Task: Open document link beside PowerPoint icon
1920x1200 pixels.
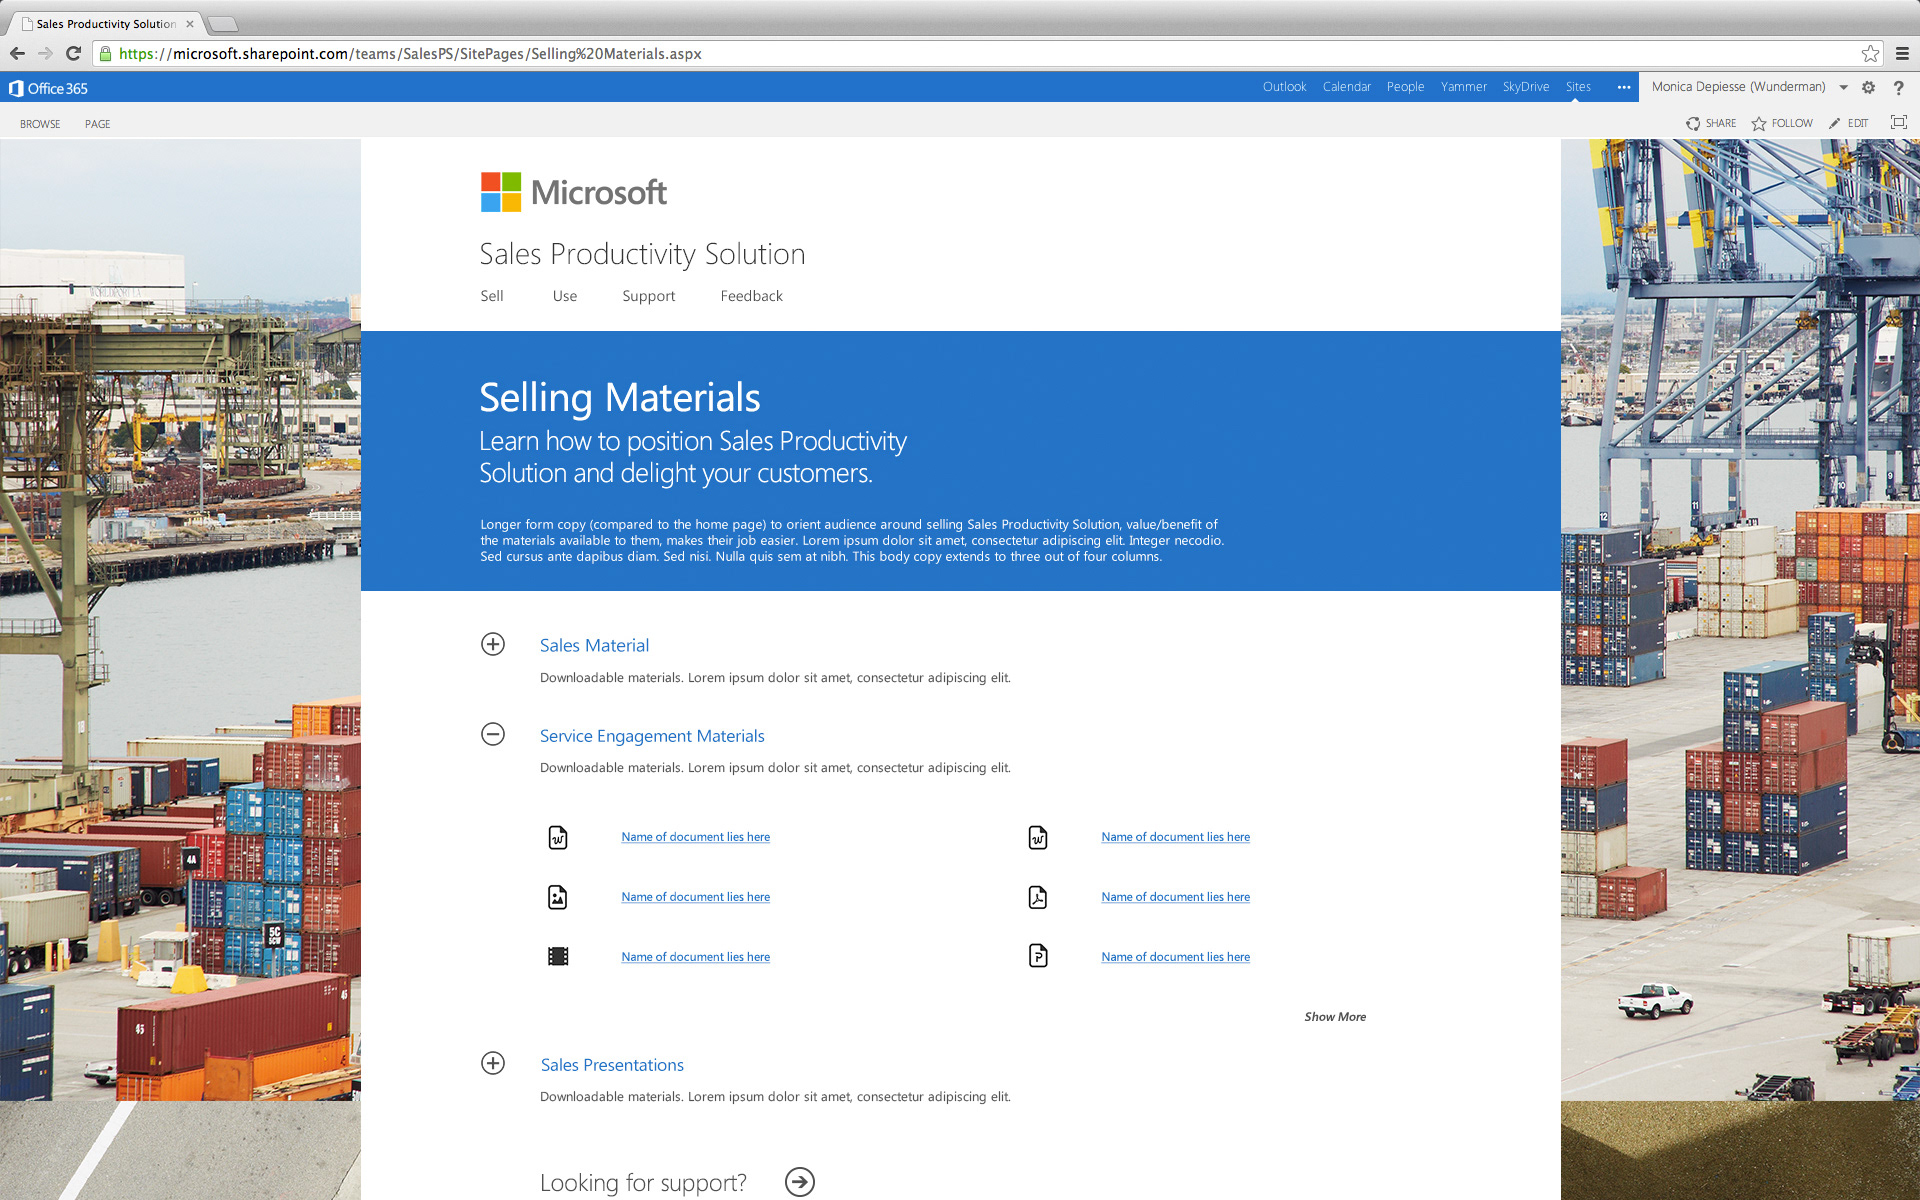Action: tap(1175, 957)
